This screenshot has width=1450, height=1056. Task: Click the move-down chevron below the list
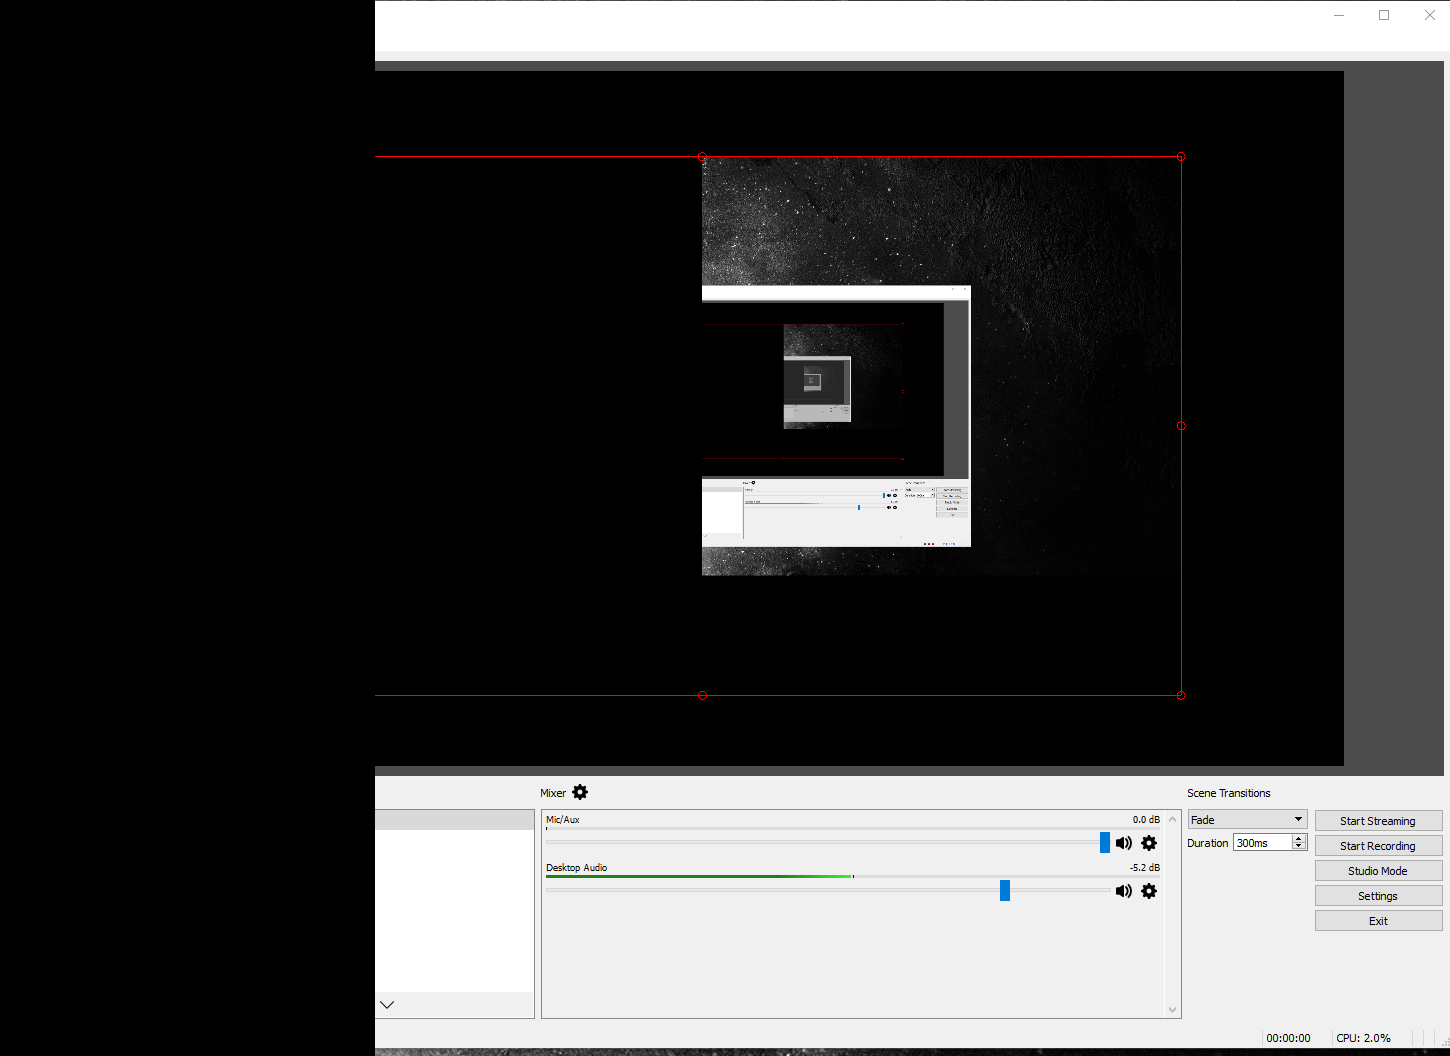coord(387,1004)
